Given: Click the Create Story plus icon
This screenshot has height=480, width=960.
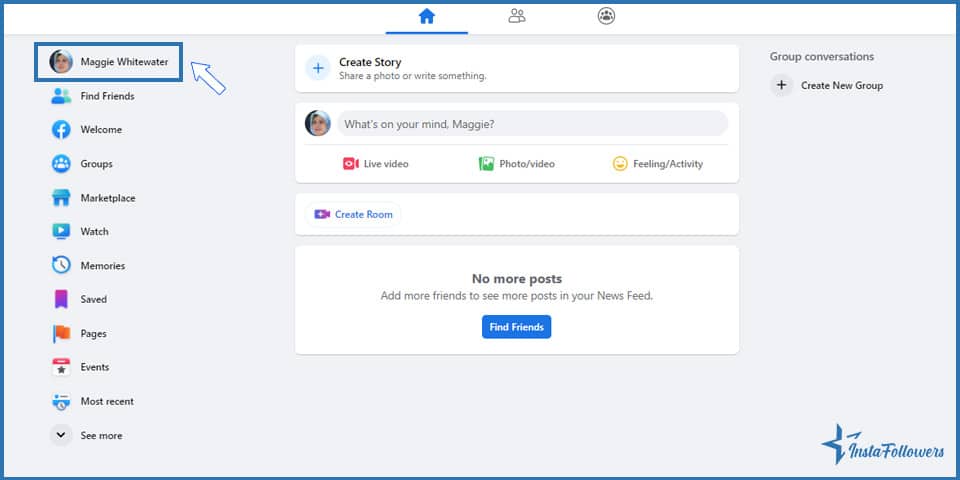Looking at the screenshot, I should tap(318, 68).
